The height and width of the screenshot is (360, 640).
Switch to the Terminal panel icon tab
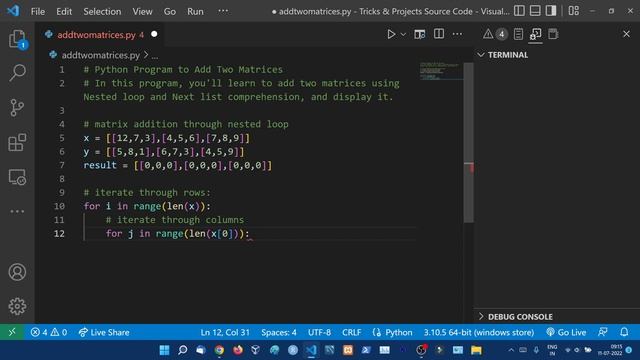click(553, 34)
